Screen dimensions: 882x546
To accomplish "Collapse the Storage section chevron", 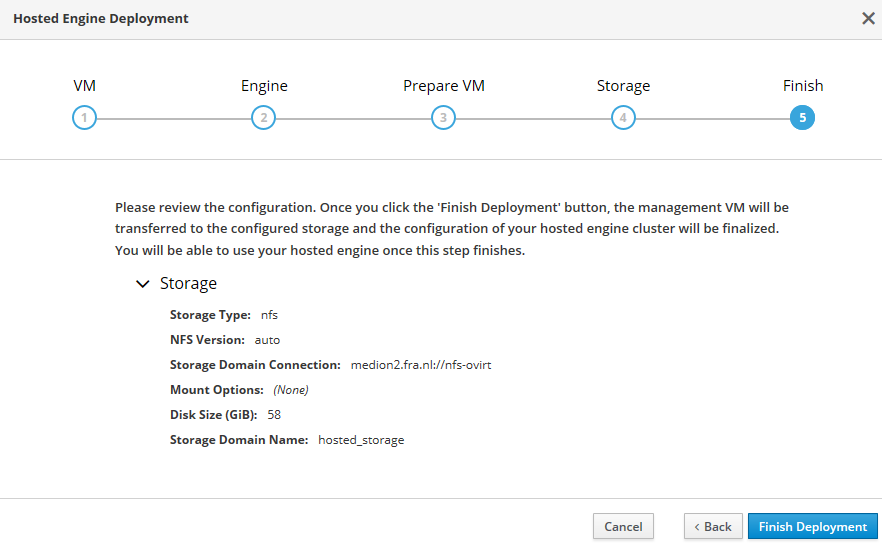I will [142, 284].
